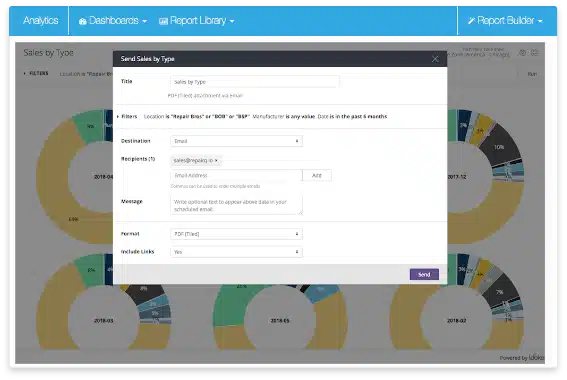Open the Destination dropdown
Image resolution: width=567 pixels, height=380 pixels.
236,141
